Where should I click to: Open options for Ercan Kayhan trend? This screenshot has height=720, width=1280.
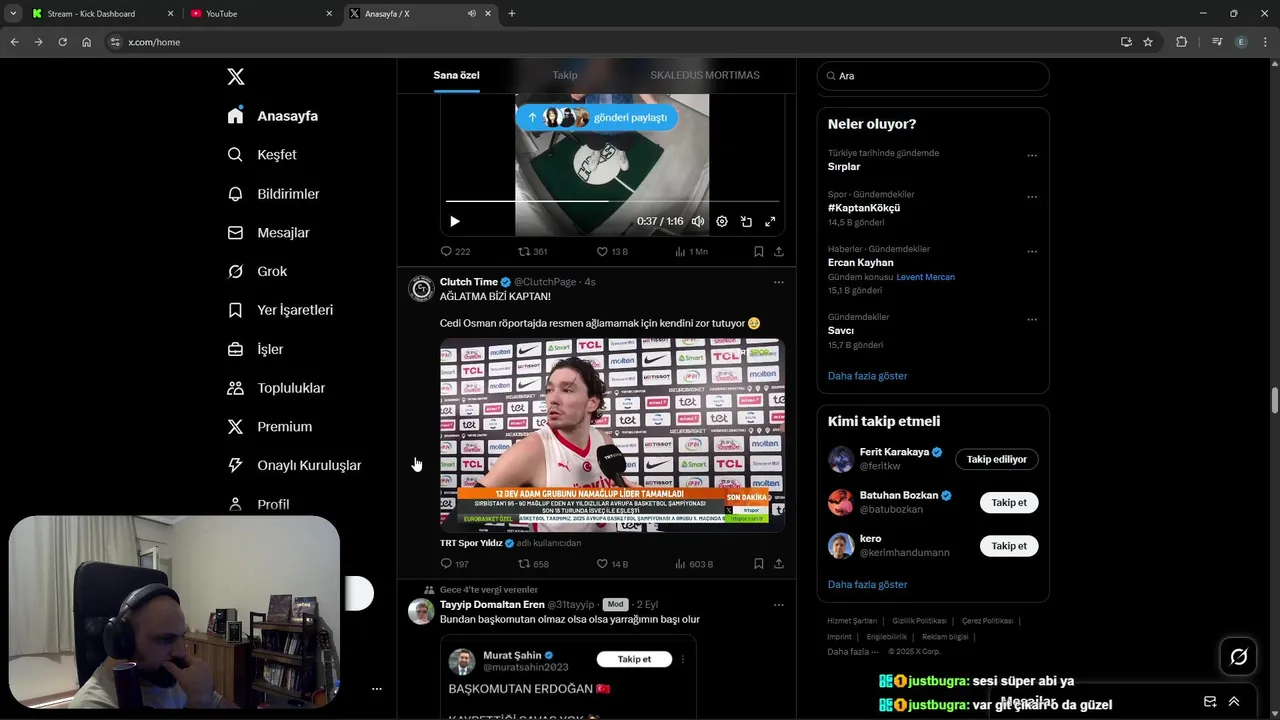click(x=1032, y=252)
